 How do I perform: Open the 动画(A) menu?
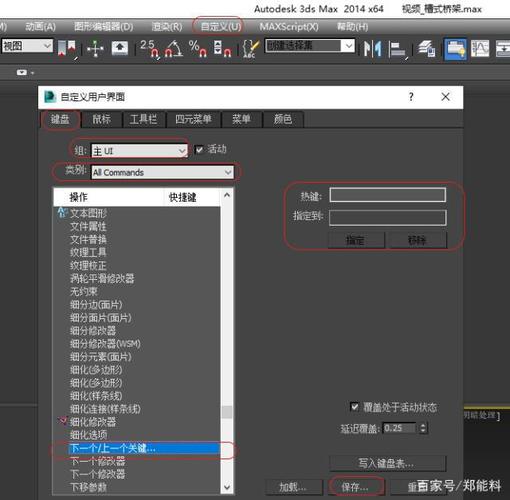[x=41, y=27]
